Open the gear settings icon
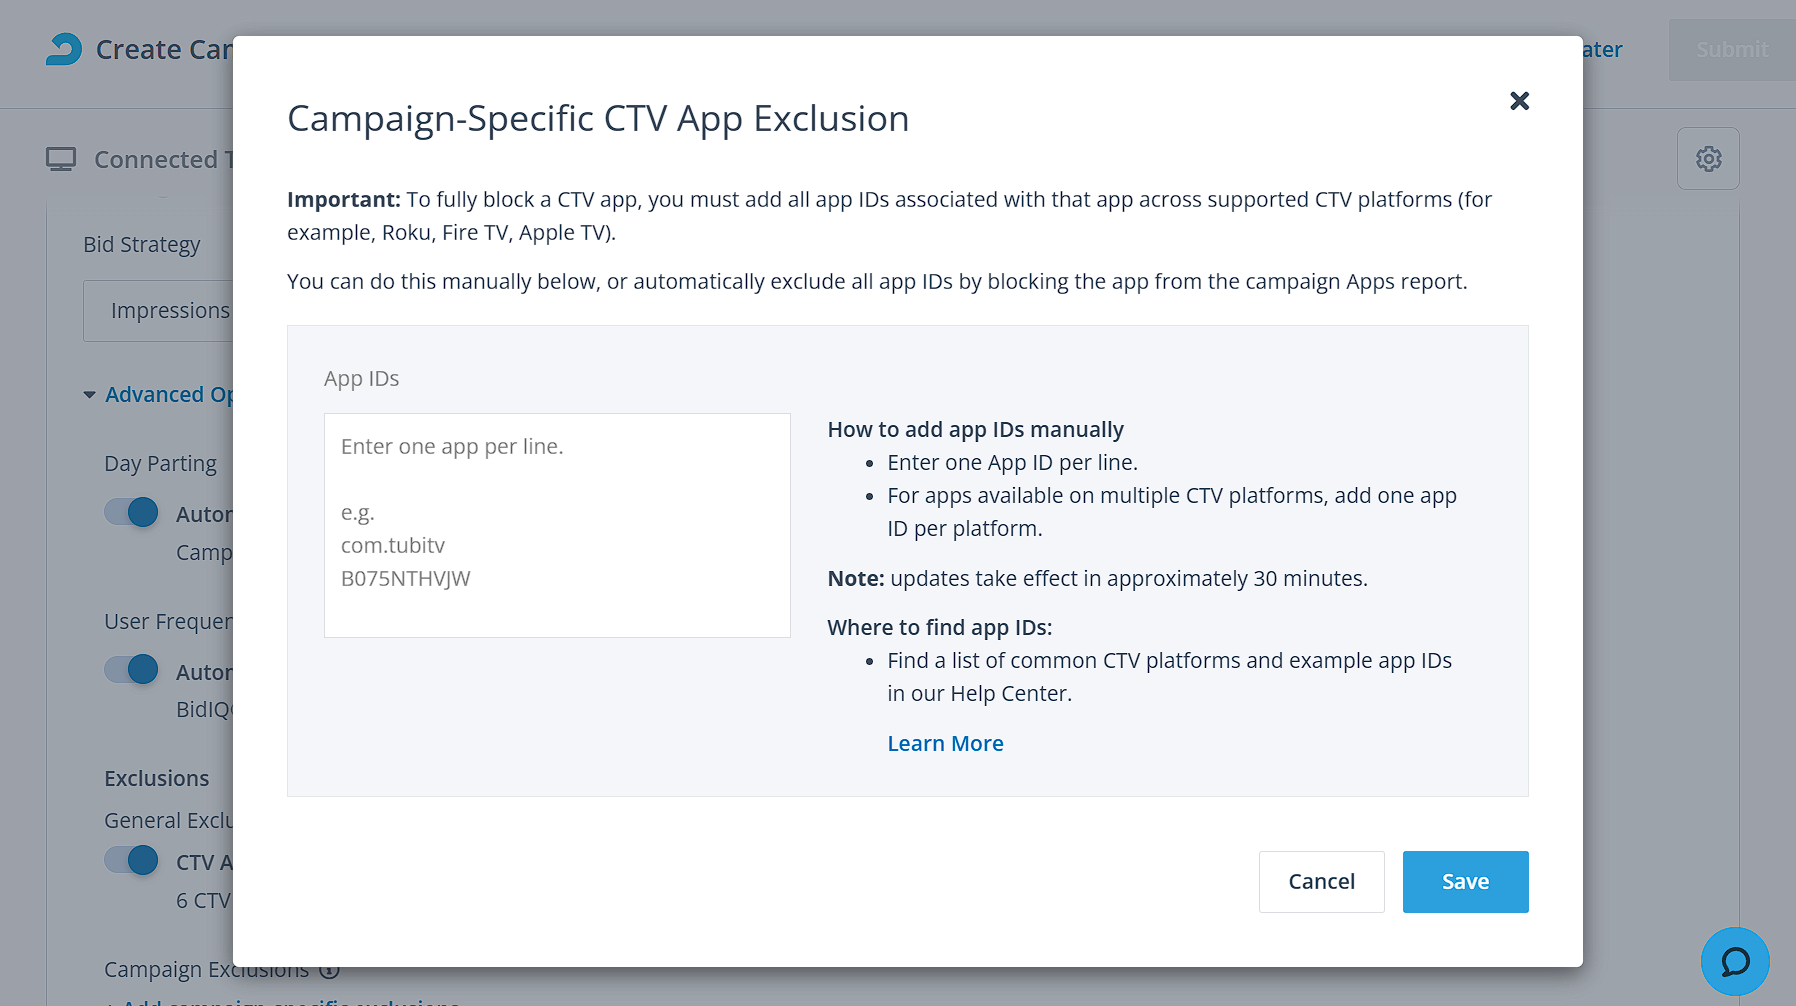1796x1006 pixels. click(x=1708, y=159)
